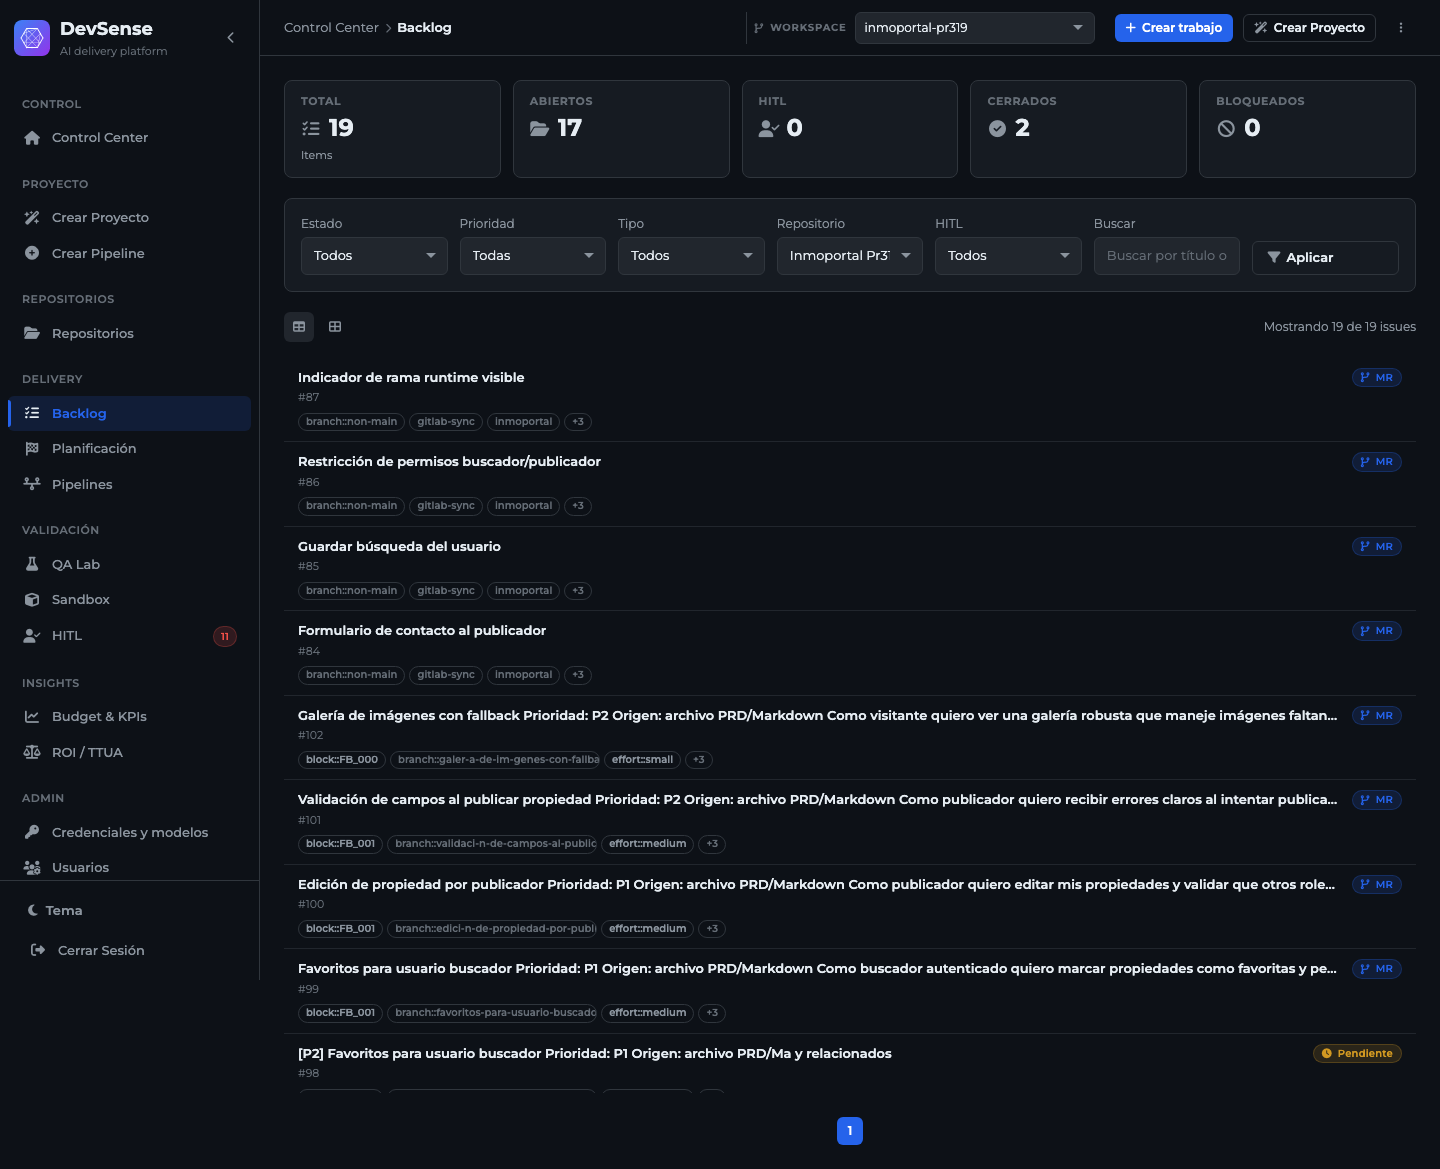
Task: Click the Crear Proyecto header button
Action: tap(1309, 28)
